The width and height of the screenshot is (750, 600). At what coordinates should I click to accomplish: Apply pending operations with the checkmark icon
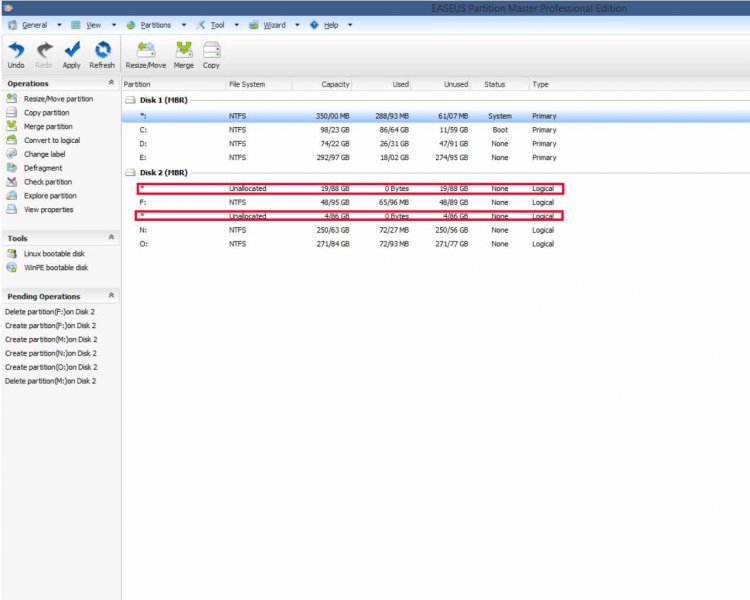click(72, 50)
